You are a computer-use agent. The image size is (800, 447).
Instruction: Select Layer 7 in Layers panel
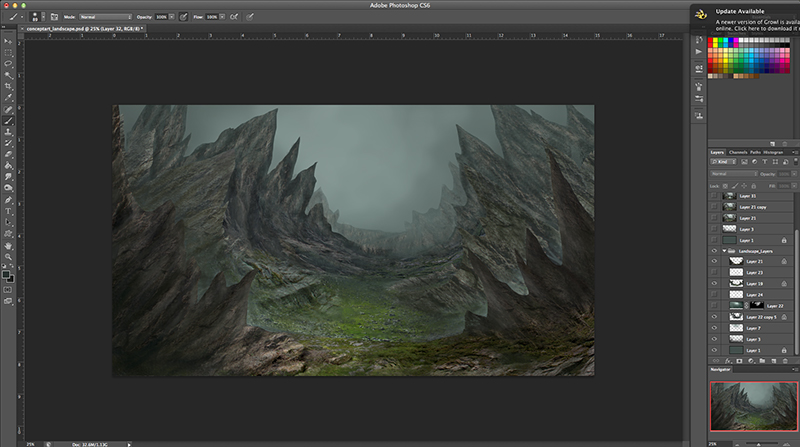pyautogui.click(x=755, y=328)
